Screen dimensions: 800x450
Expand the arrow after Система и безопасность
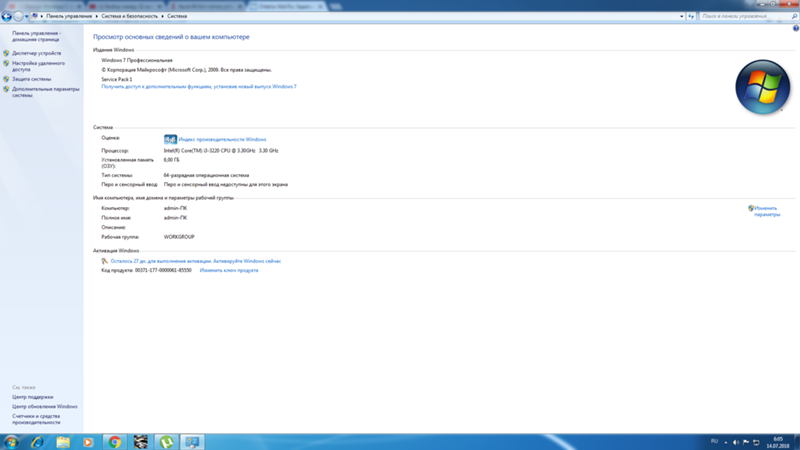coord(163,16)
